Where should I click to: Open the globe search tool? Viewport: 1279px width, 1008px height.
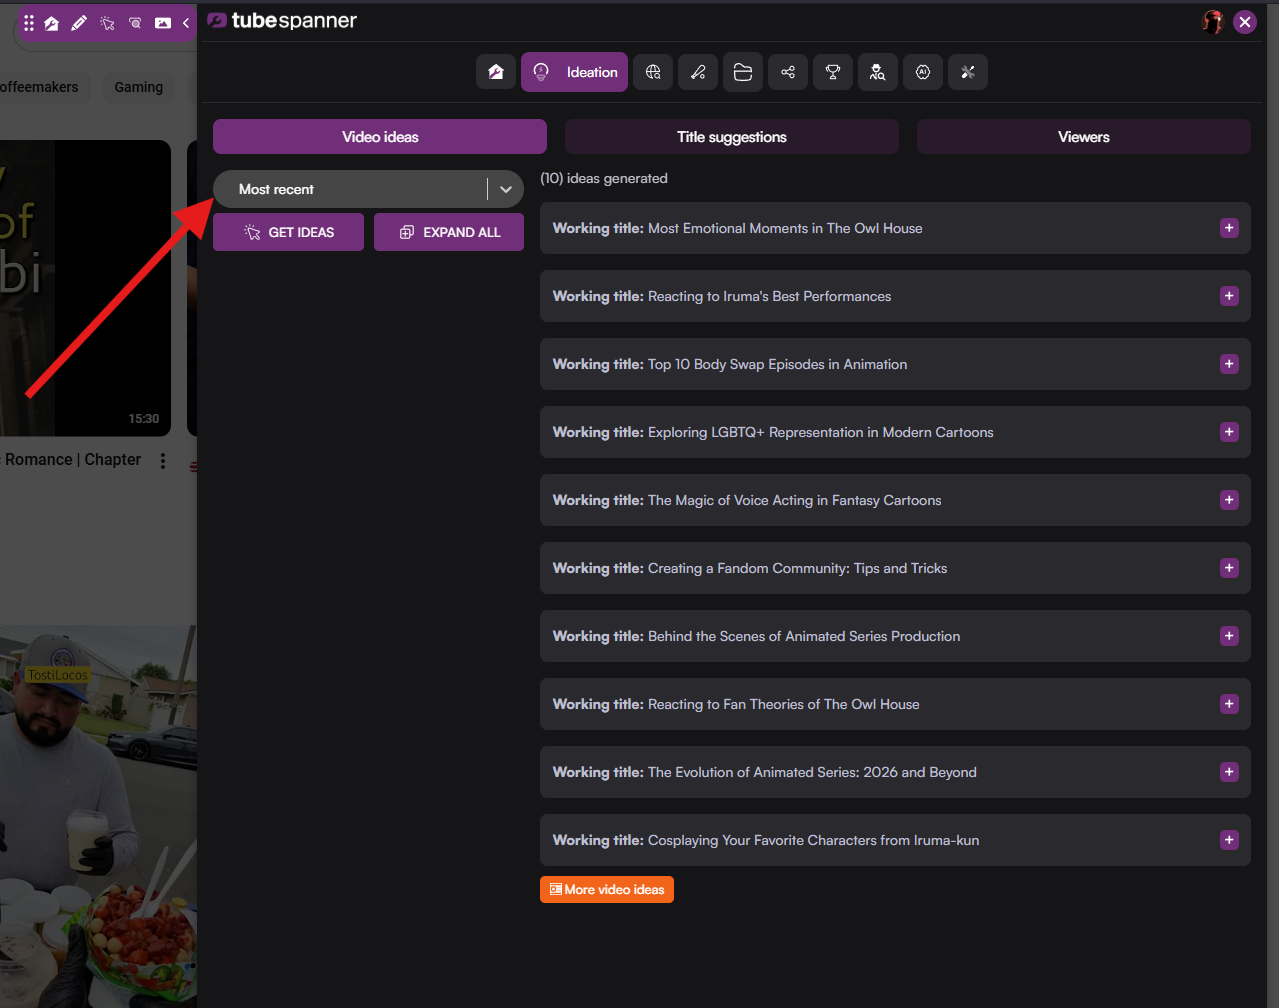pos(653,72)
